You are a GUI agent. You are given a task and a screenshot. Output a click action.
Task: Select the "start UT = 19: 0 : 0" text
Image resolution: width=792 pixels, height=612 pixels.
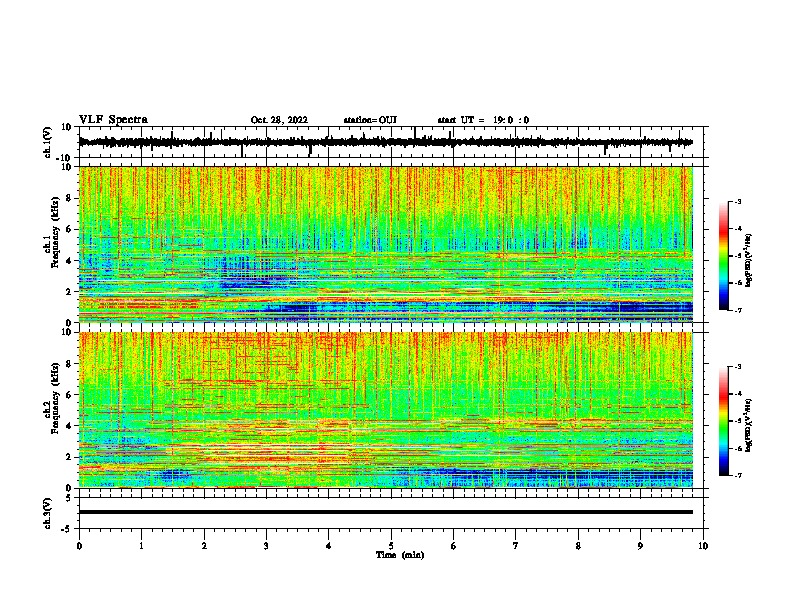(483, 120)
